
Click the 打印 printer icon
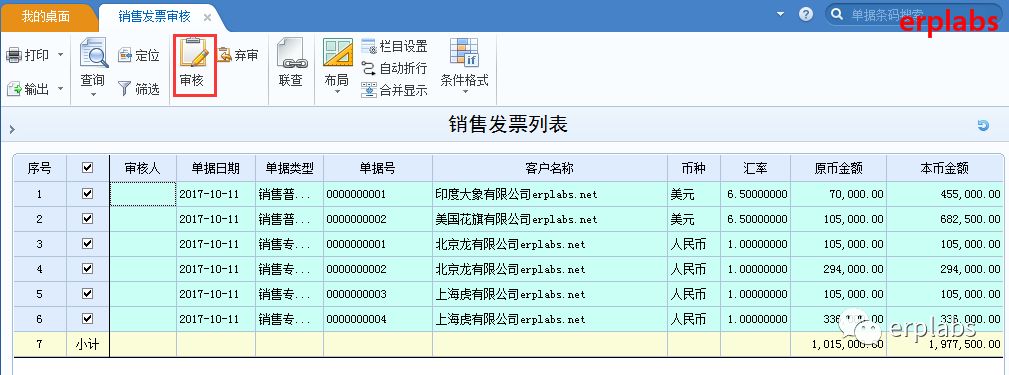pyautogui.click(x=14, y=55)
